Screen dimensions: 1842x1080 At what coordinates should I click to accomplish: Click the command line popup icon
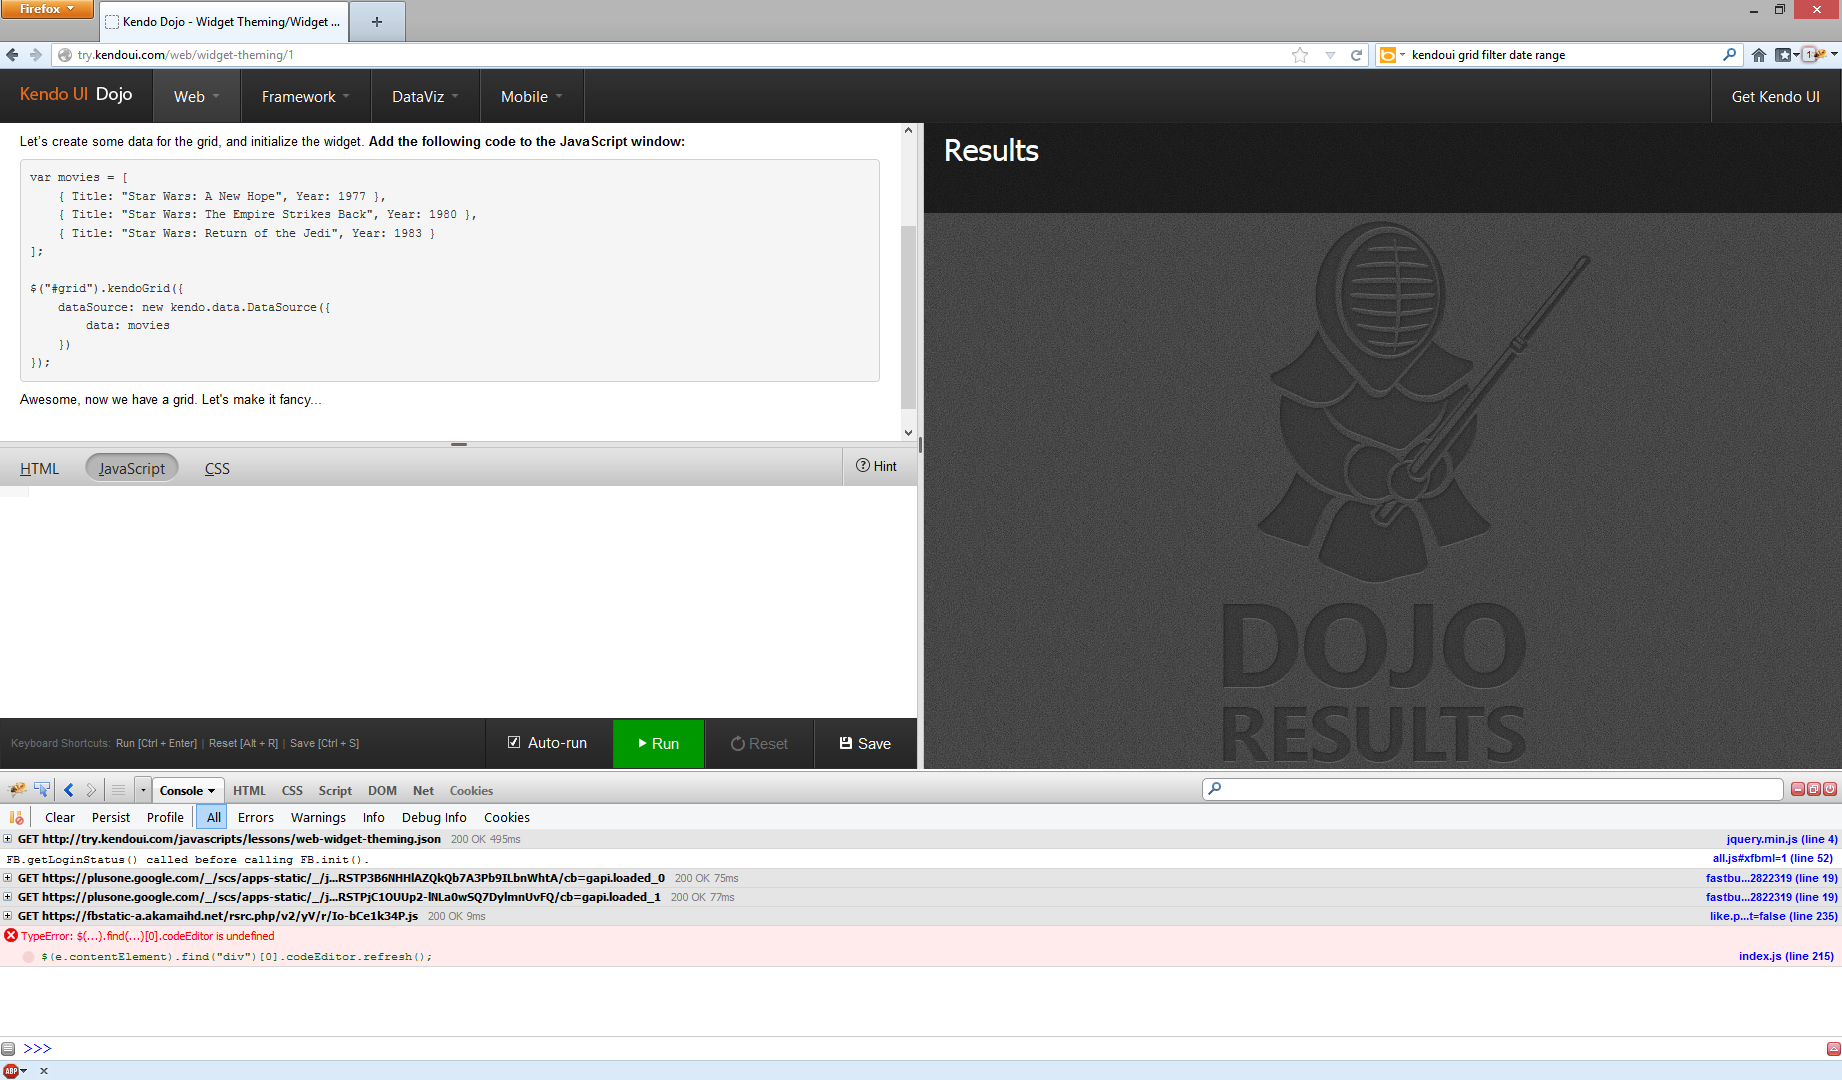(8, 1049)
